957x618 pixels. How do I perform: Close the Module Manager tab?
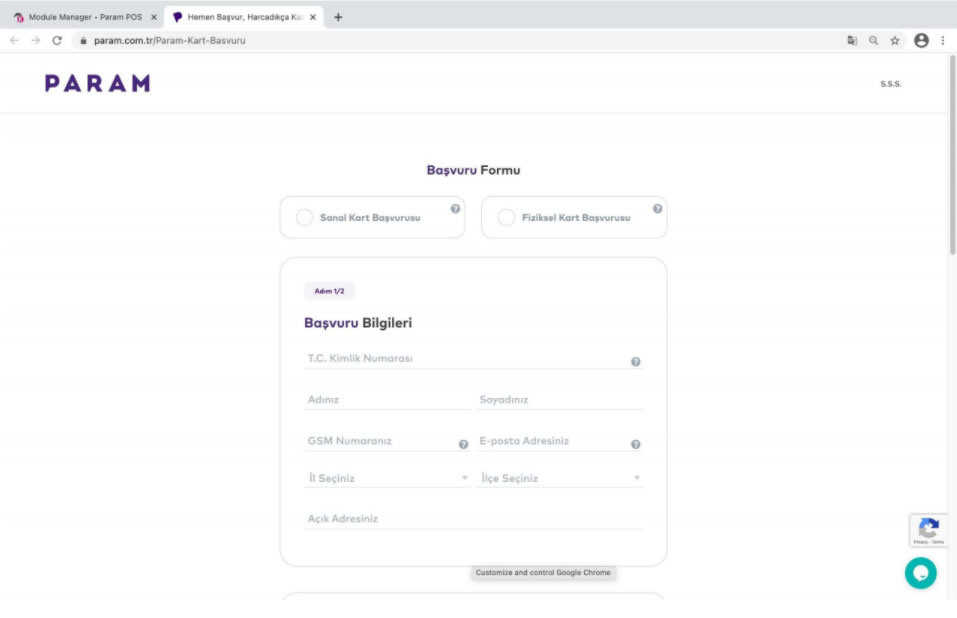154,17
